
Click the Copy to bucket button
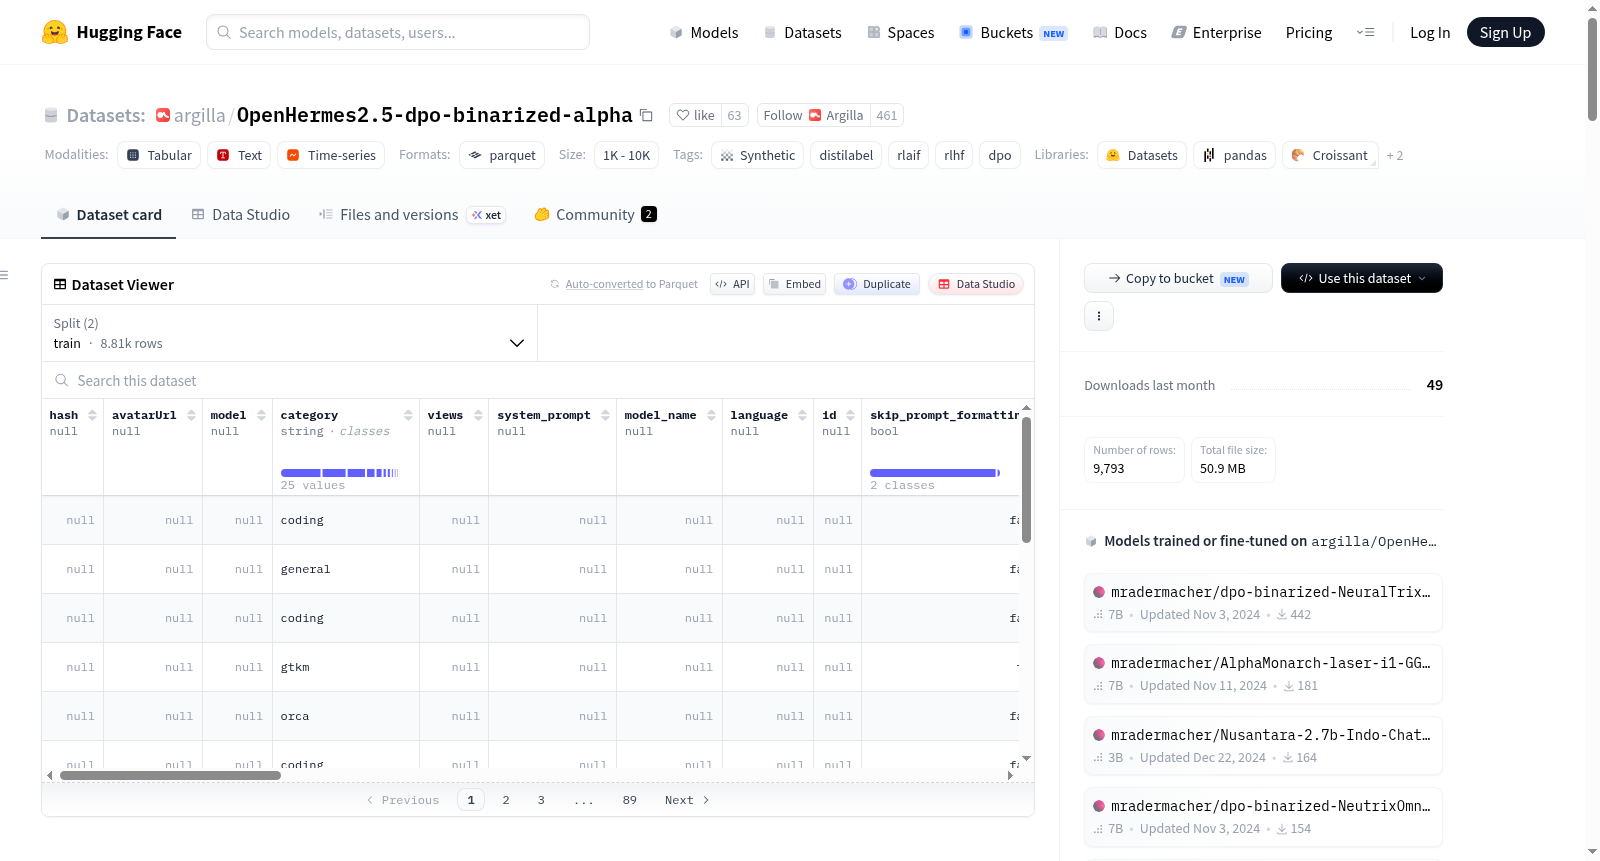tap(1178, 278)
